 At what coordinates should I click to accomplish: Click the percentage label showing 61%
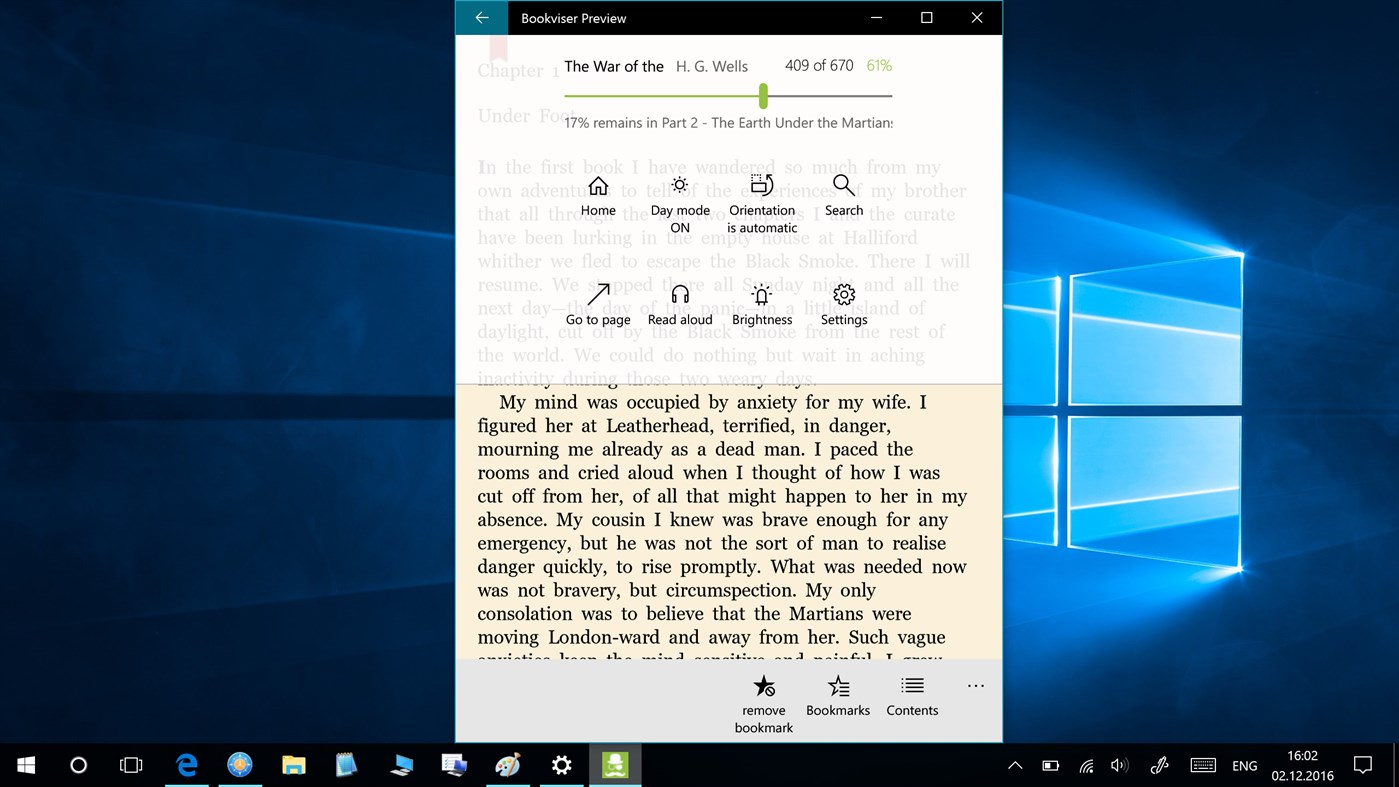tap(878, 65)
